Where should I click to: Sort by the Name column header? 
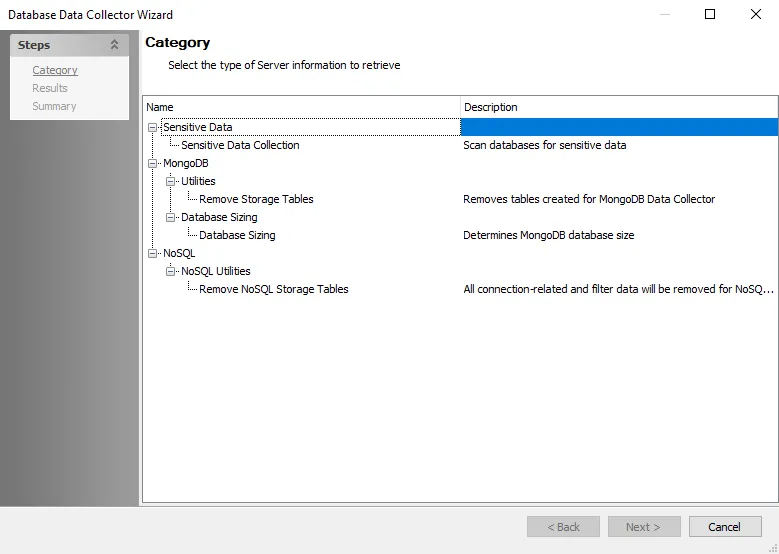coord(302,107)
